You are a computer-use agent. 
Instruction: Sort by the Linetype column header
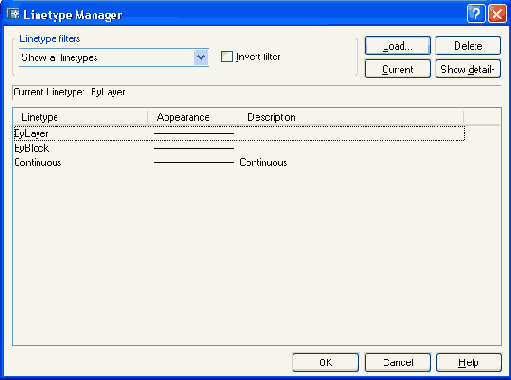[80, 117]
